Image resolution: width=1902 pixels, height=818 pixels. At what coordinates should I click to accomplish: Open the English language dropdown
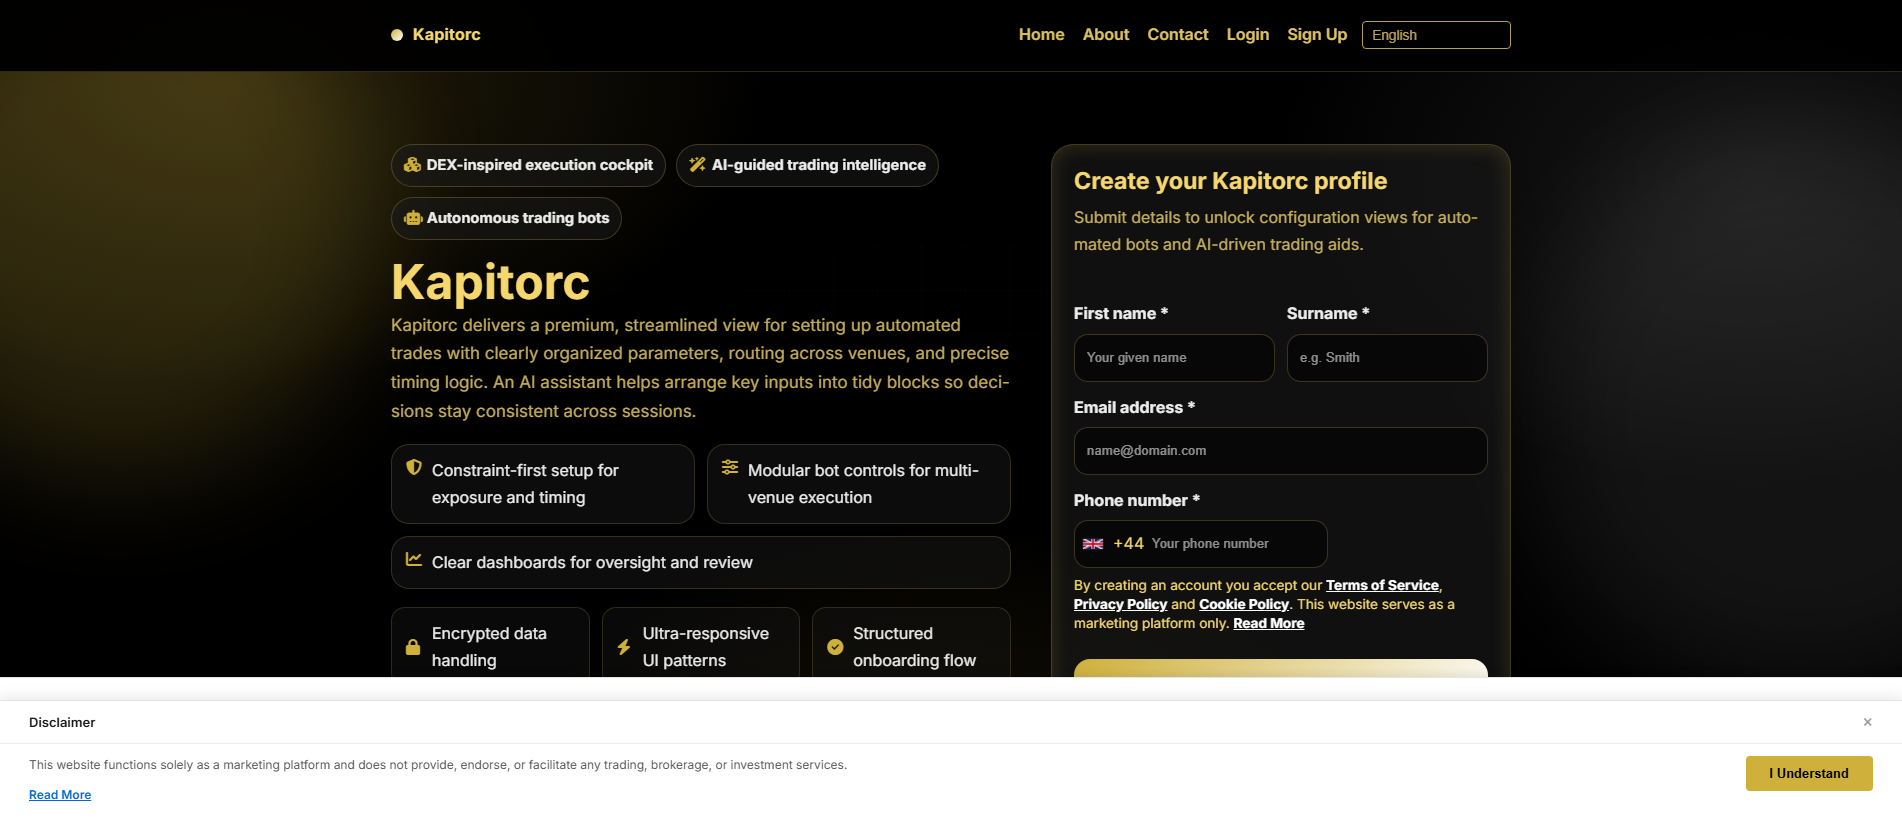(1436, 35)
